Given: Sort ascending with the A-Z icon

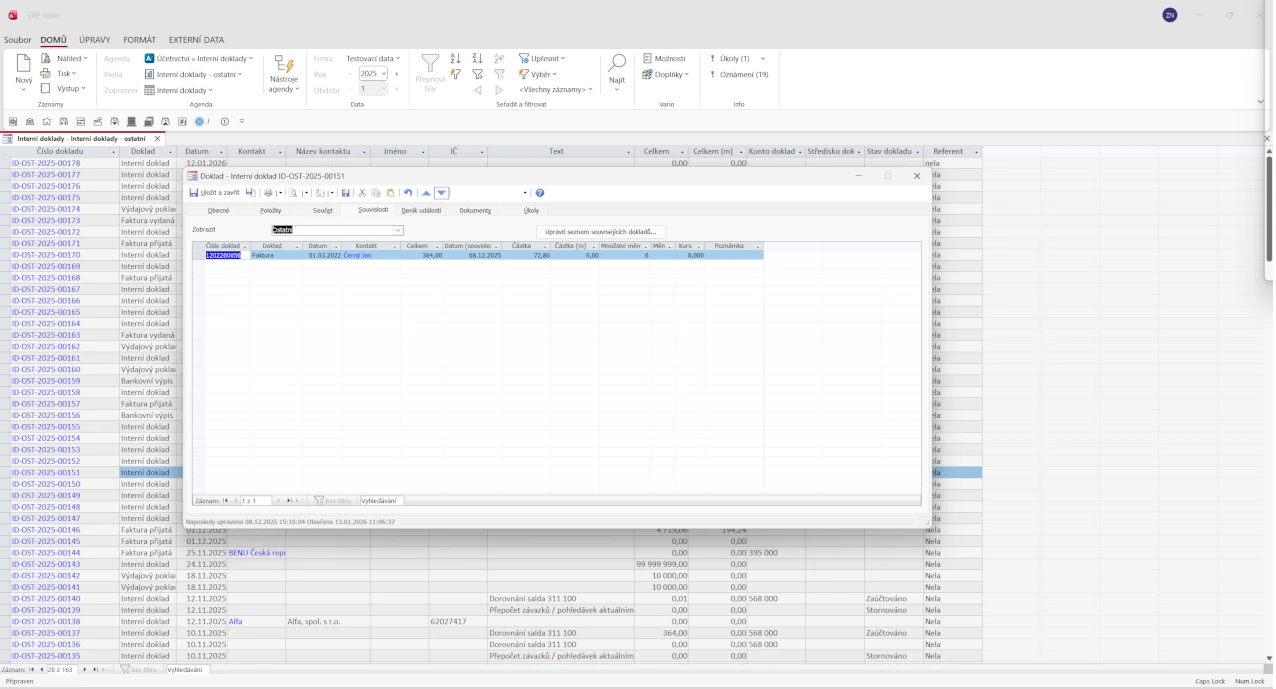Looking at the screenshot, I should 456,59.
